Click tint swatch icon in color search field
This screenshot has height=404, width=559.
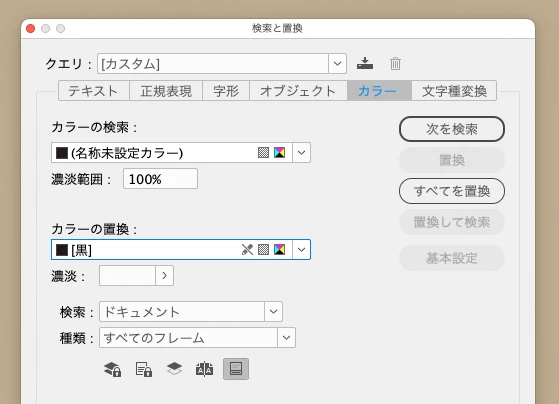click(x=263, y=153)
